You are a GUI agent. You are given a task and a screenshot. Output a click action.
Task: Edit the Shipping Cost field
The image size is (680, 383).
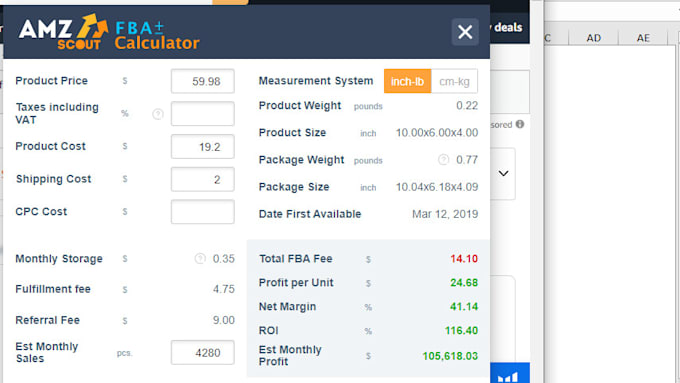tap(203, 179)
